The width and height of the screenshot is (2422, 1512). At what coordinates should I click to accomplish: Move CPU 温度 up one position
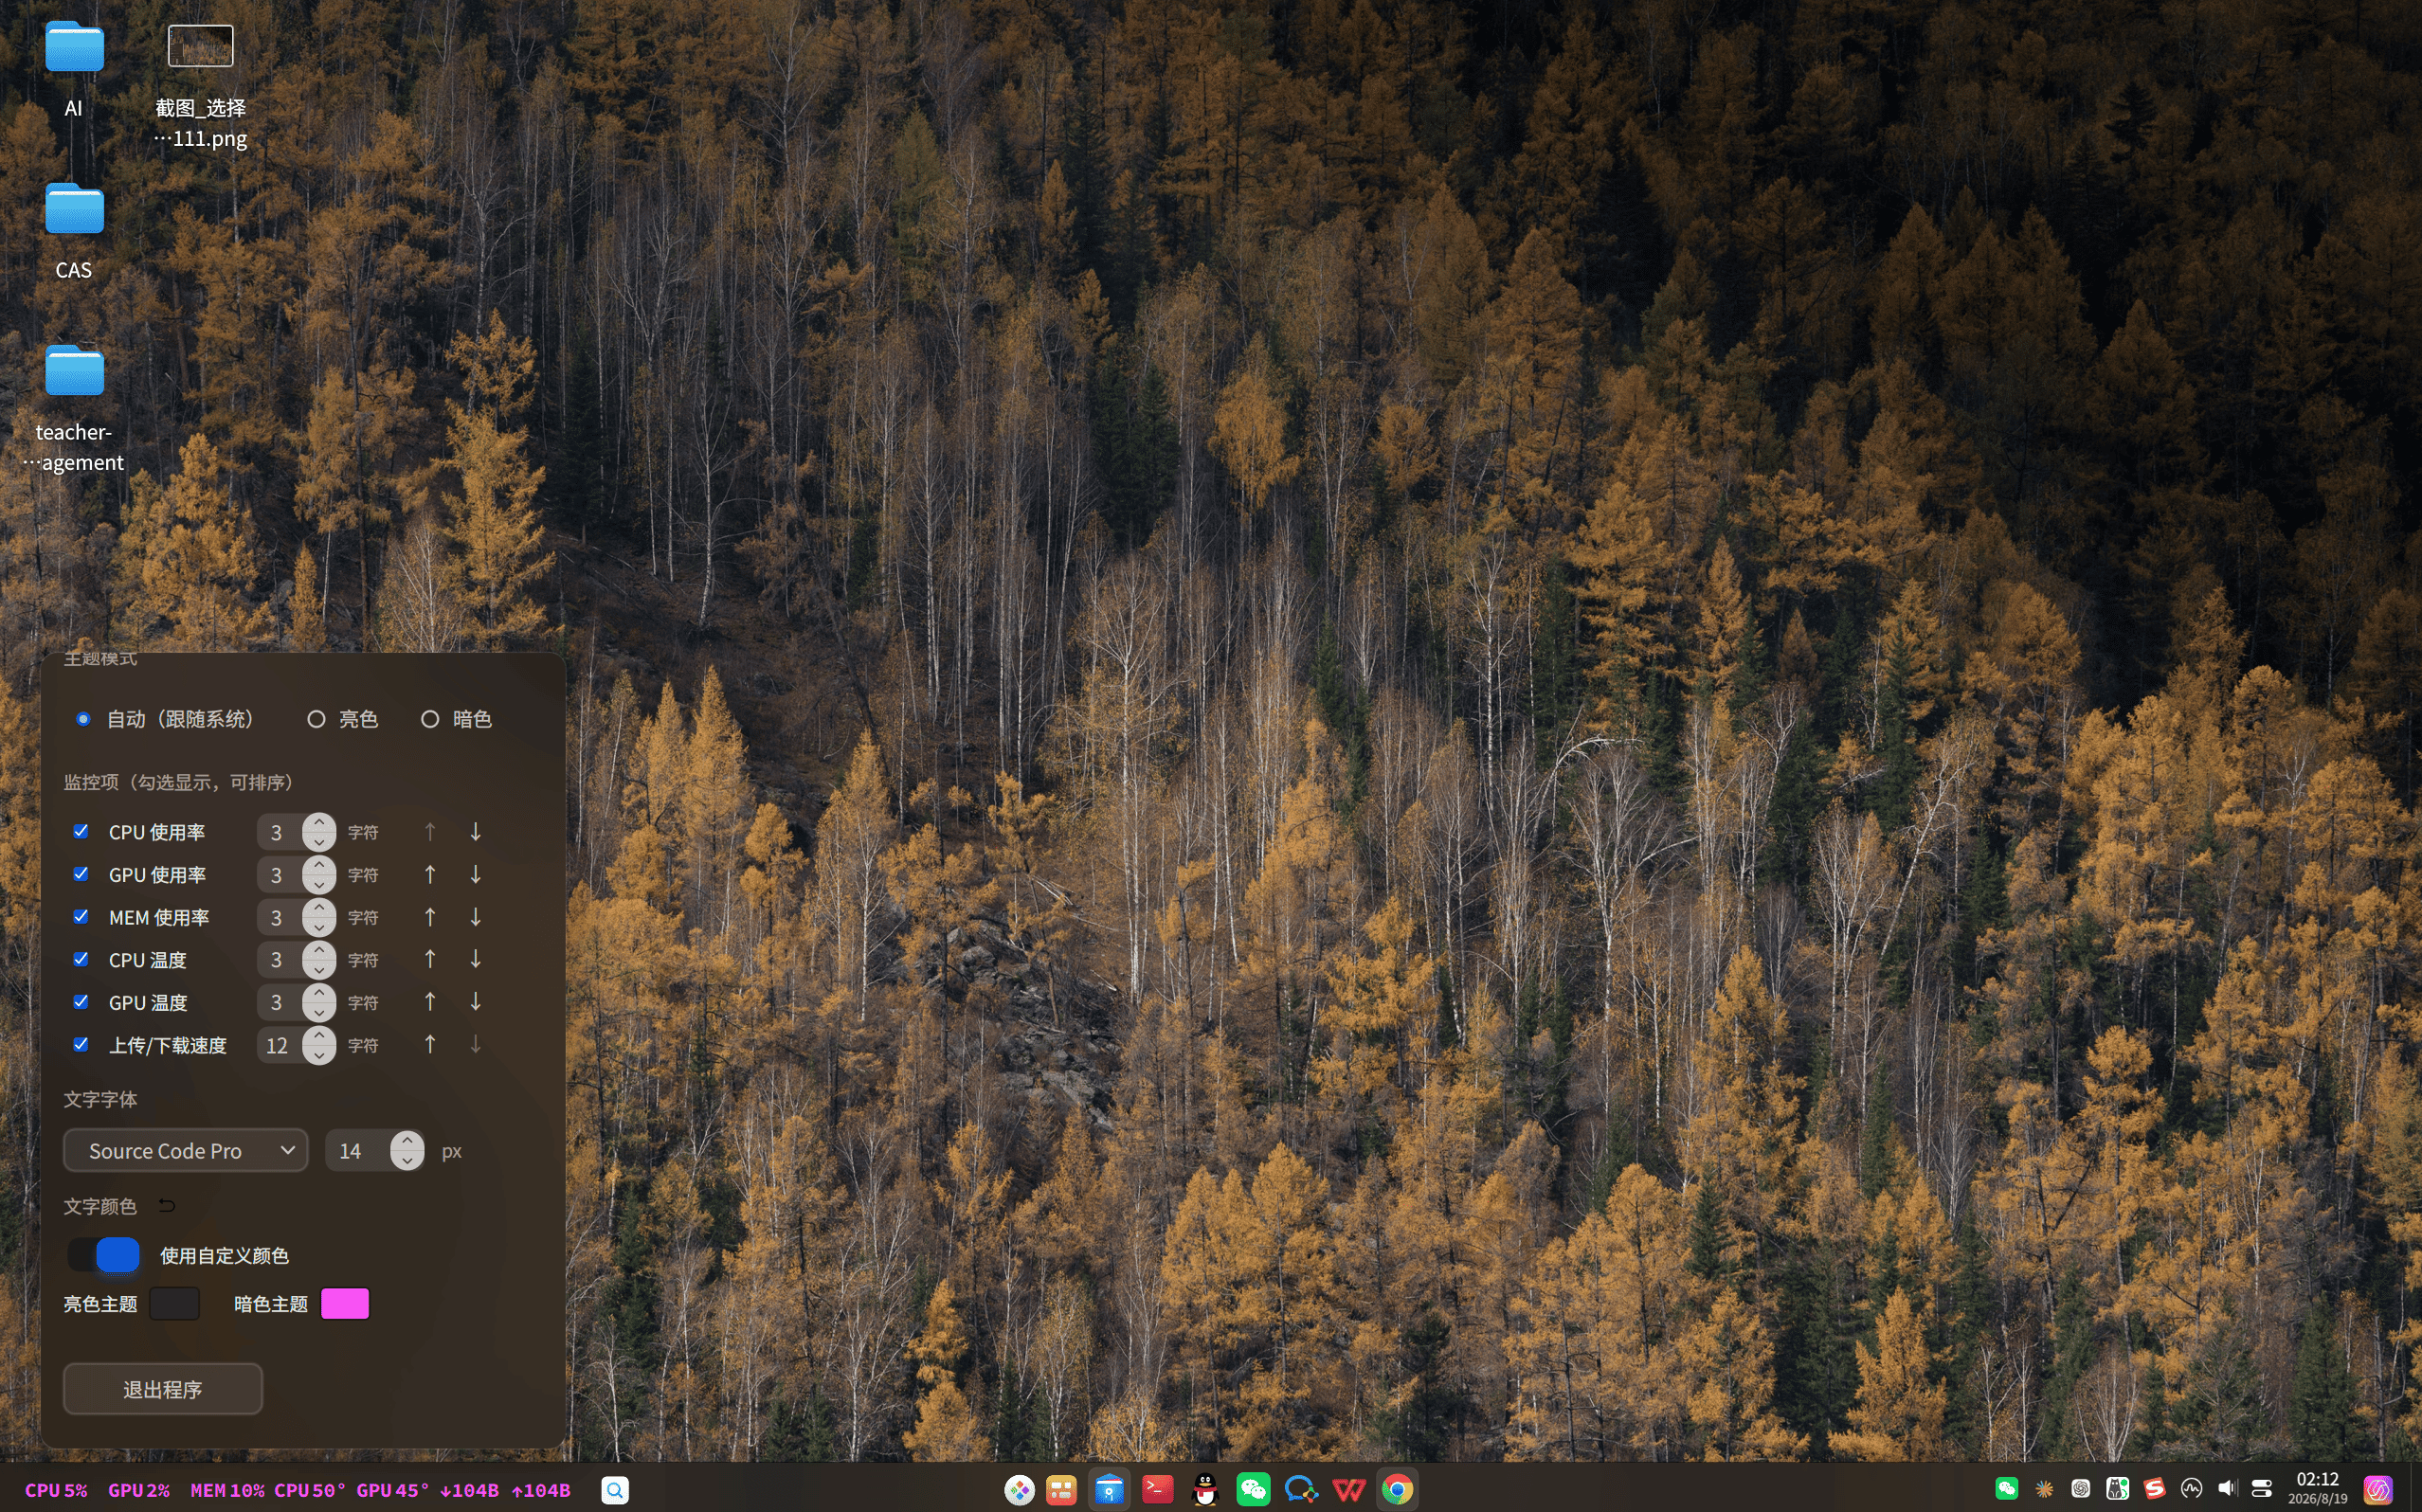pos(430,960)
